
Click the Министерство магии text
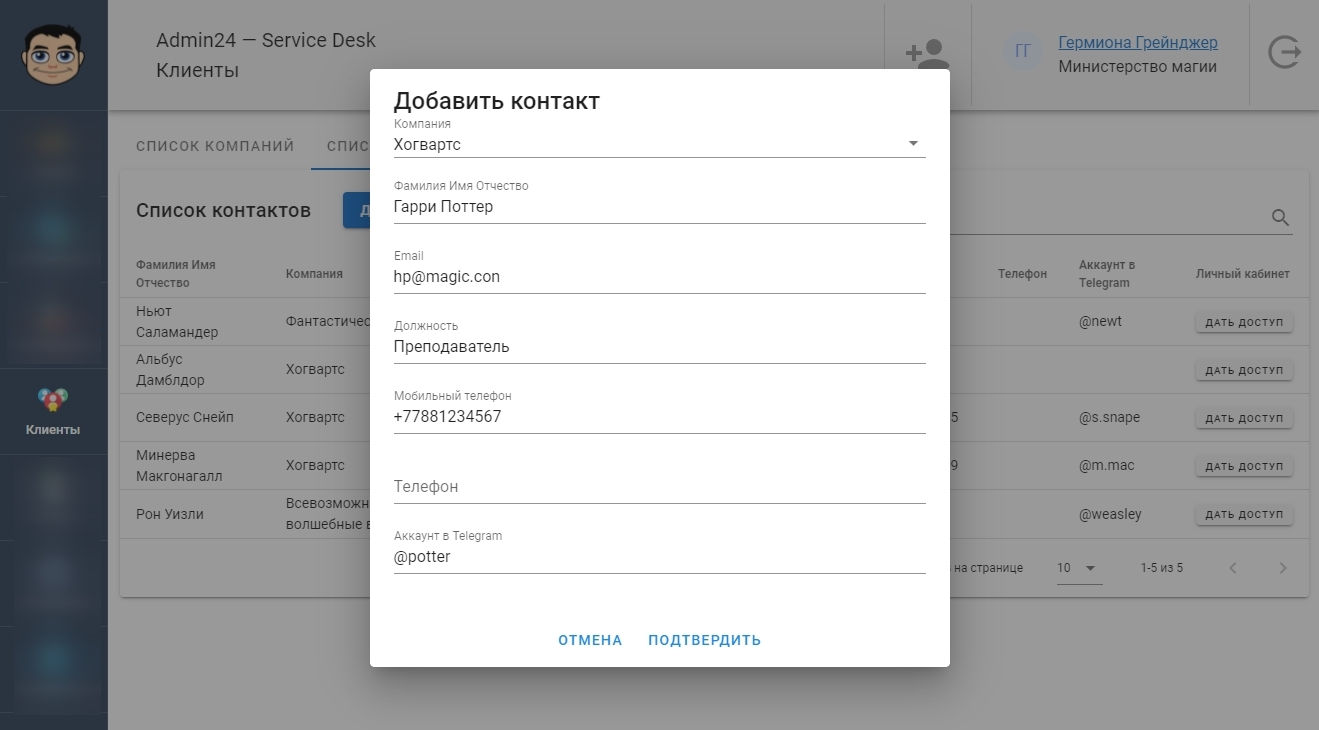coord(1138,67)
